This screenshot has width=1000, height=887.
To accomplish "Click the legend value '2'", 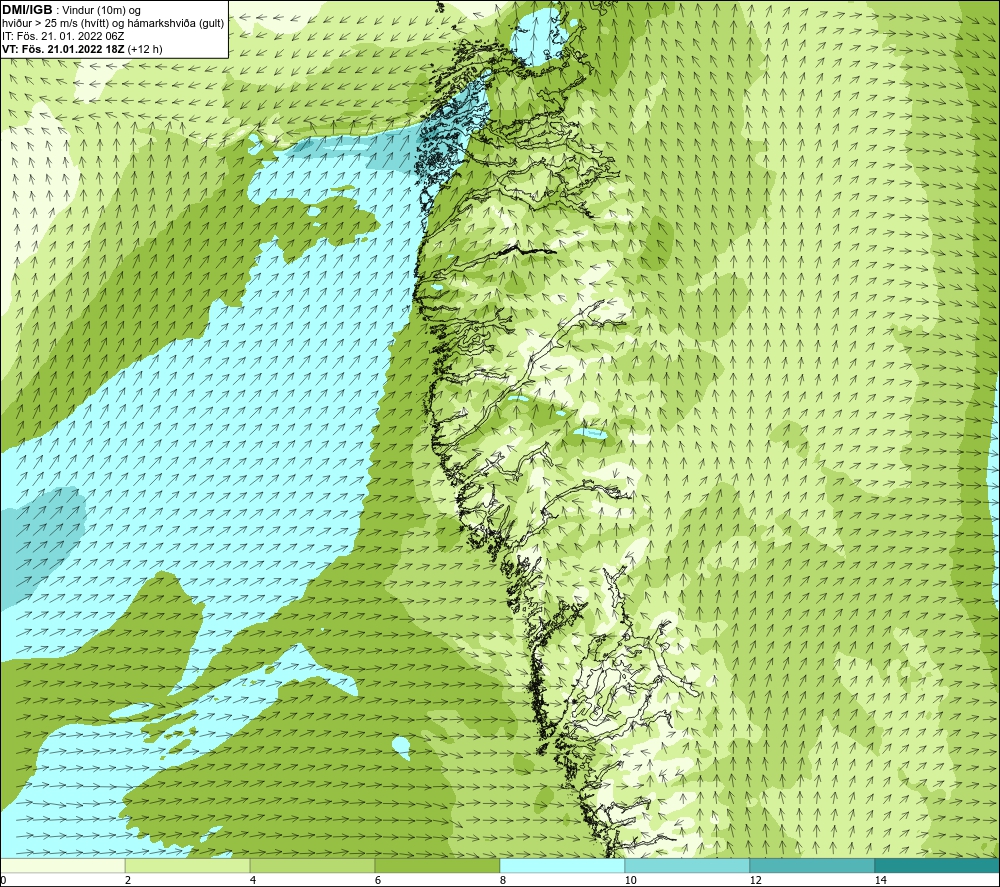I will tap(128, 880).
